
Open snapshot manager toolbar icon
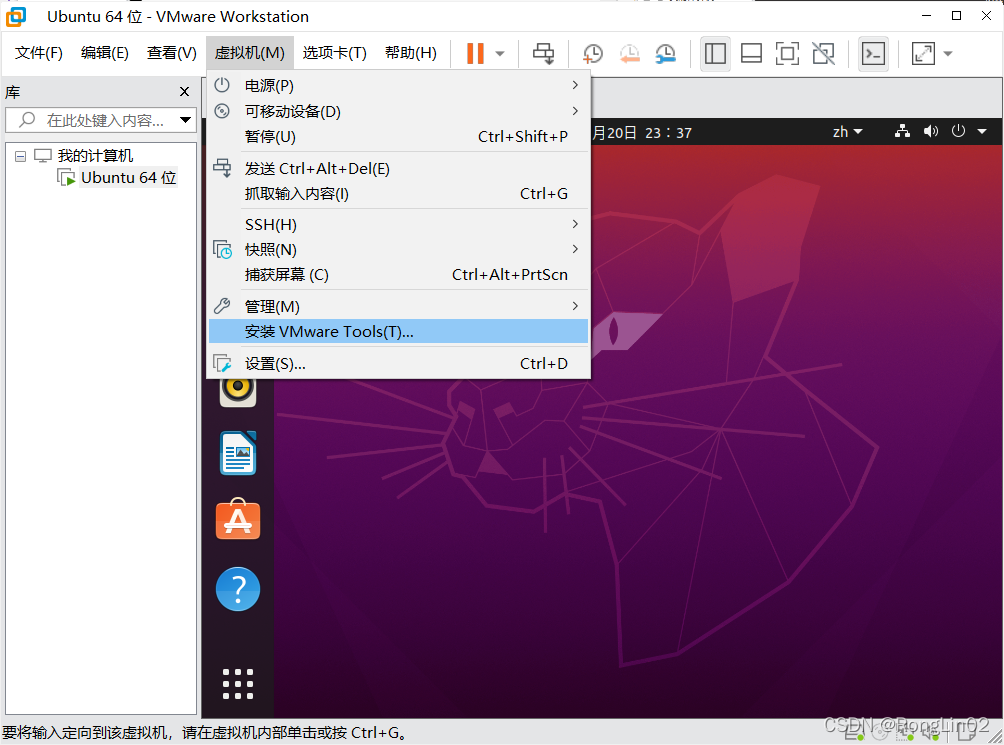666,54
